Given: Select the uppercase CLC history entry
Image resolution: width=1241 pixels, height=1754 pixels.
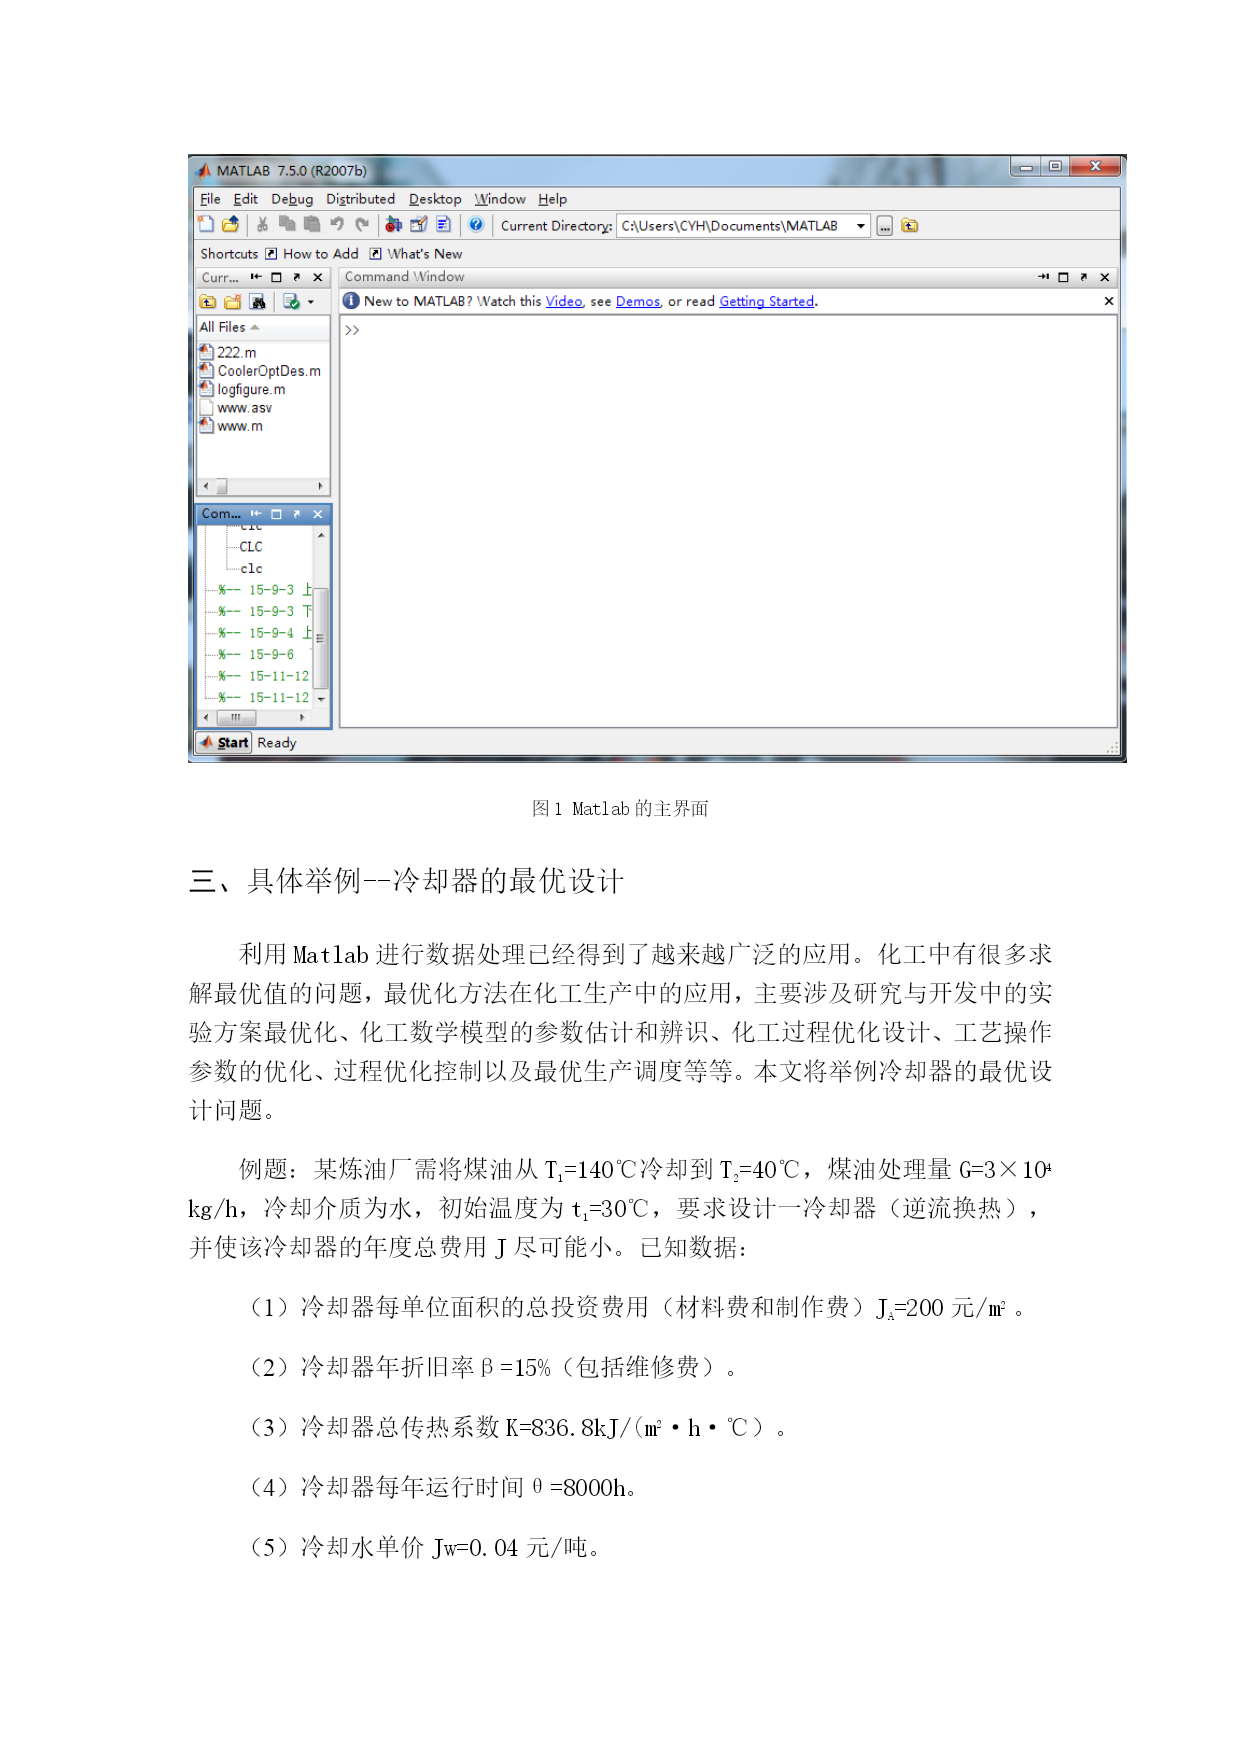Looking at the screenshot, I should 251,547.
